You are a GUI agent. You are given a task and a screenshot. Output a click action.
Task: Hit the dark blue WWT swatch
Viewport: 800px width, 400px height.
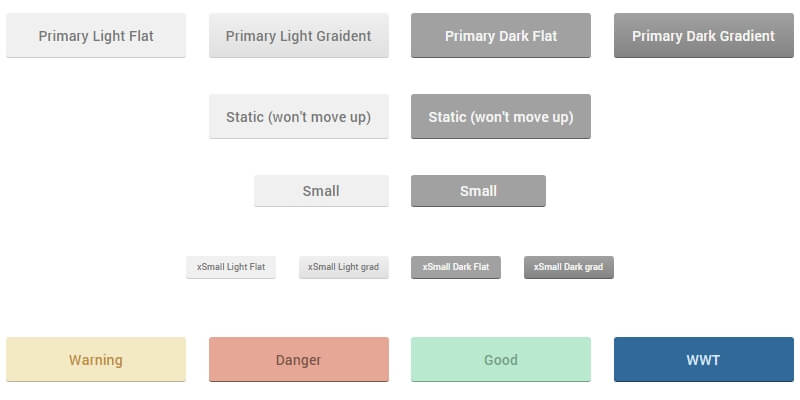(x=703, y=360)
